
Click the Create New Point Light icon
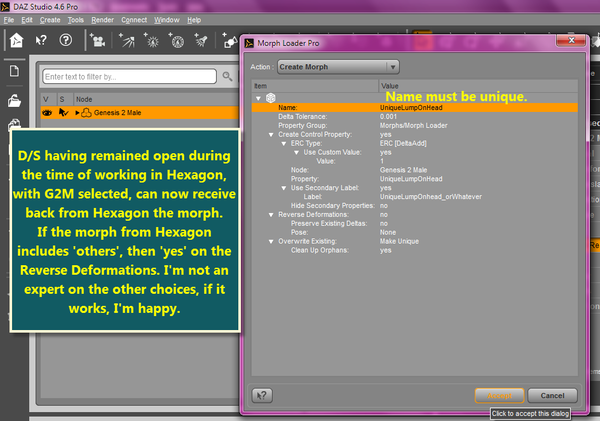tap(152, 40)
